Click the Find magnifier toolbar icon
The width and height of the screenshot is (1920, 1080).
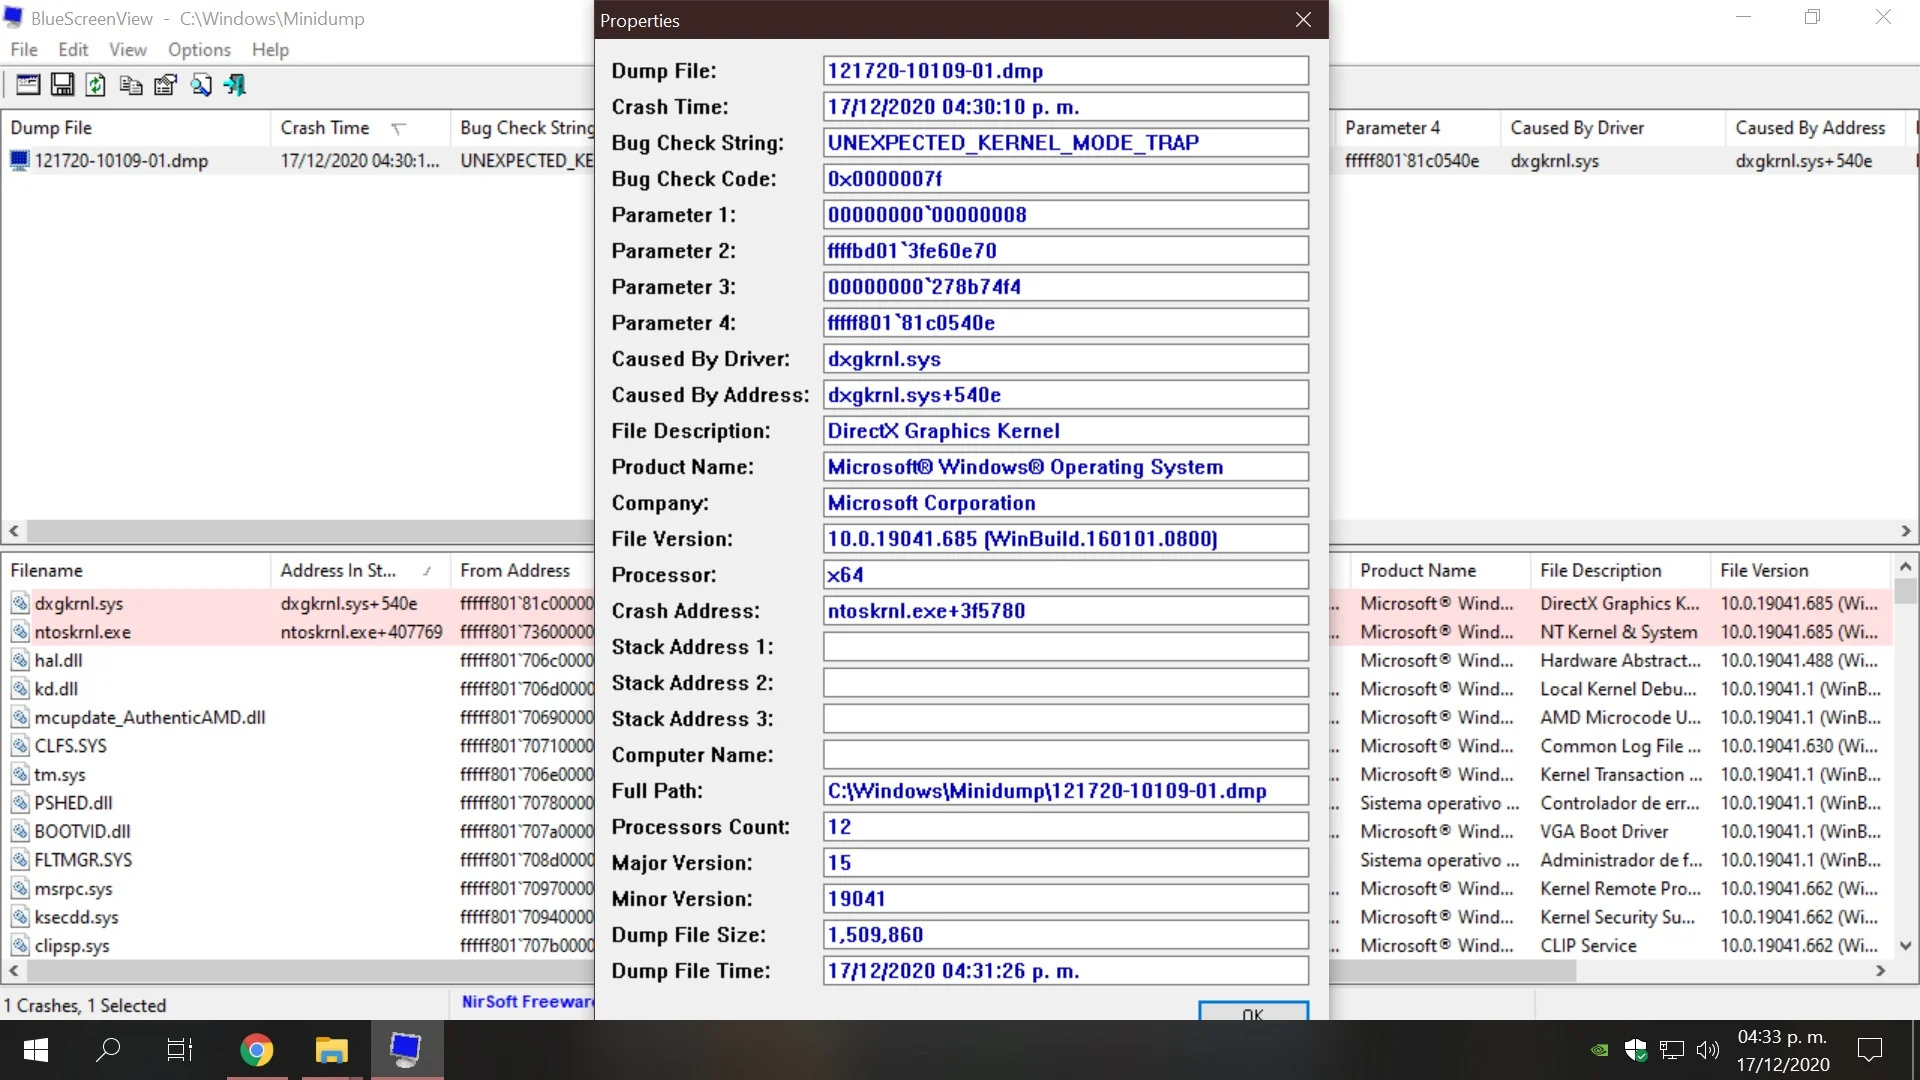[x=201, y=85]
